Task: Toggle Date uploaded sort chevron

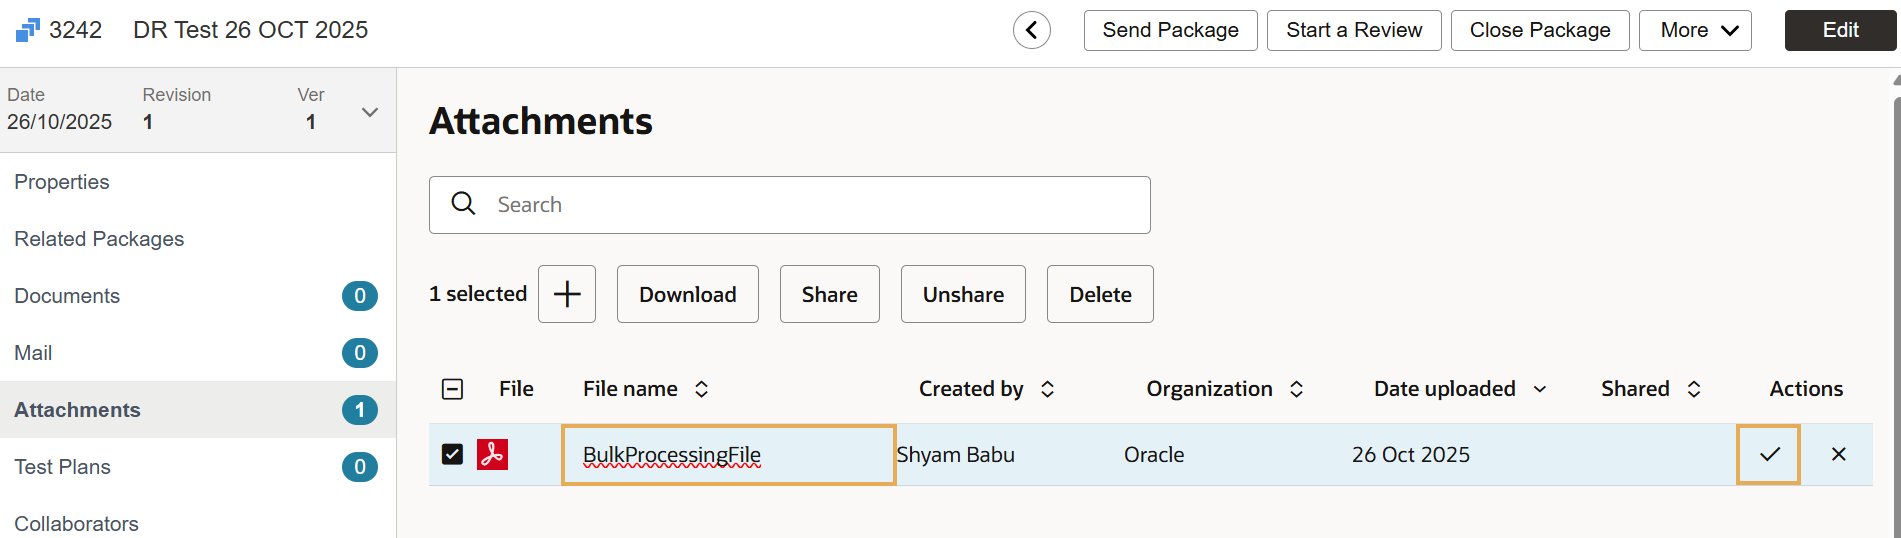Action: [1540, 389]
